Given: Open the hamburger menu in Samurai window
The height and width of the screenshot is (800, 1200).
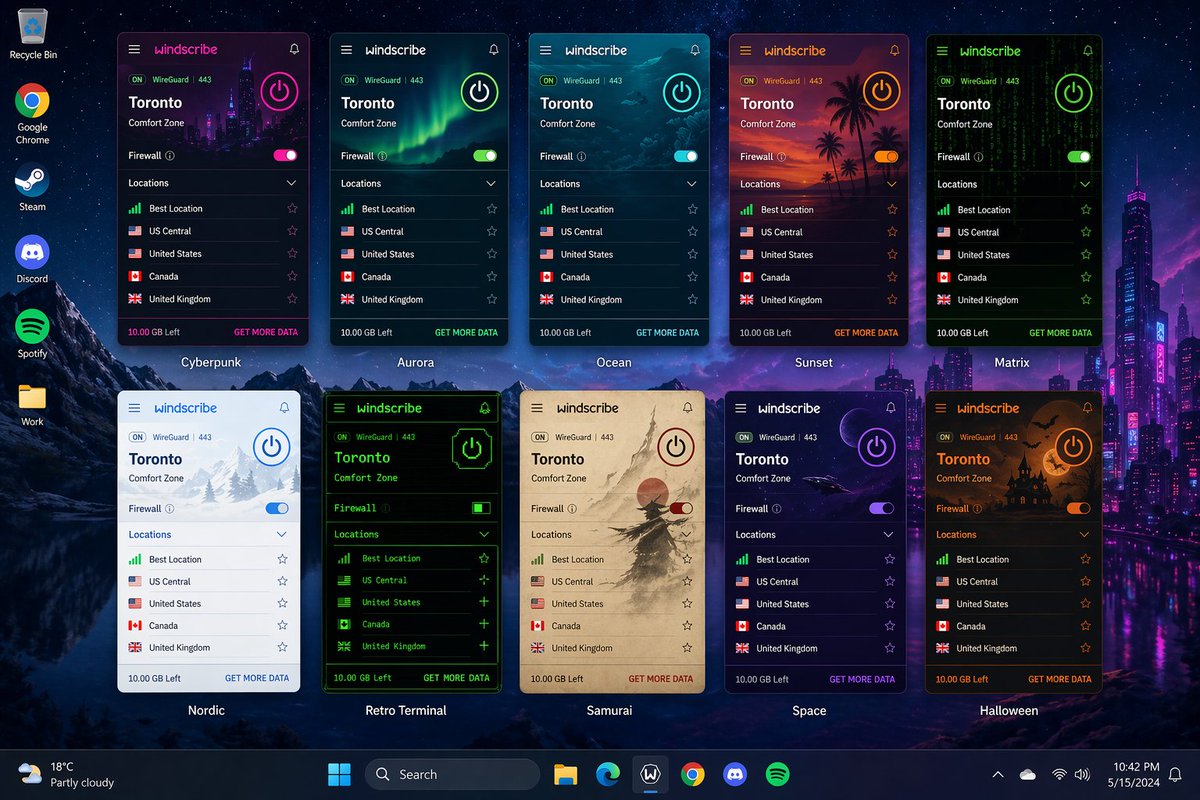Looking at the screenshot, I should (x=537, y=408).
